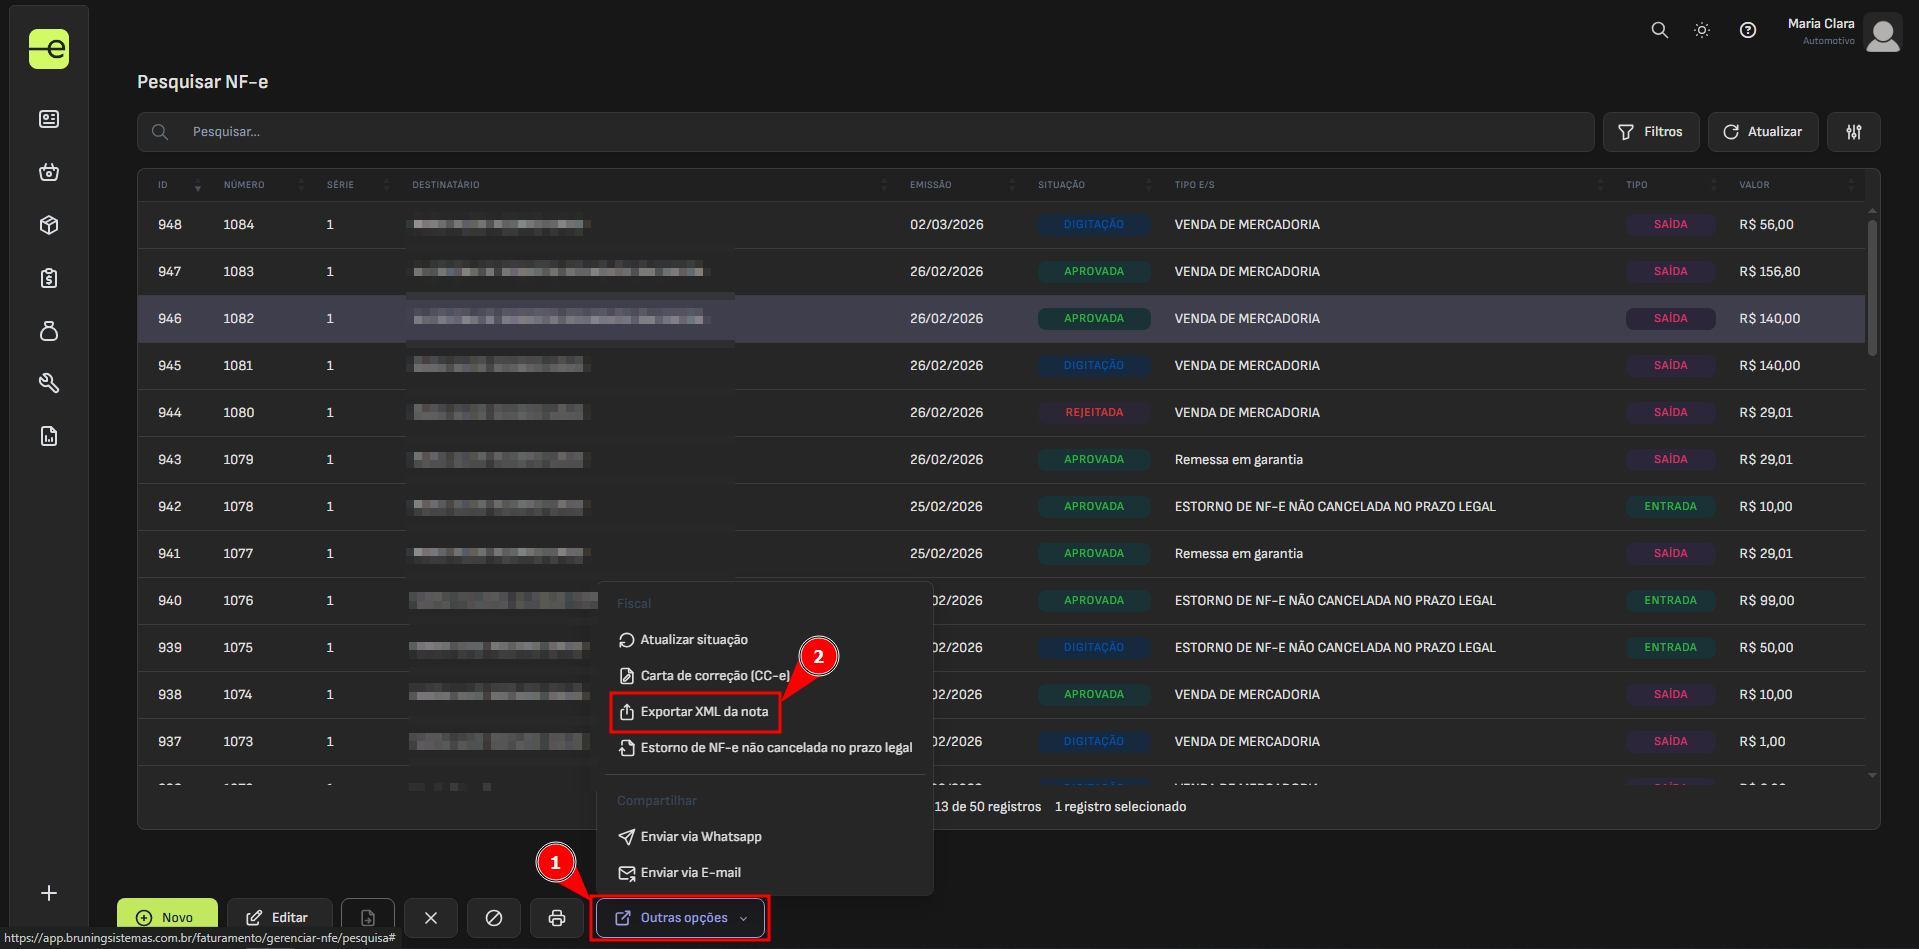1919x949 pixels.
Task: Click the money bag sidebar icon
Action: click(x=49, y=330)
